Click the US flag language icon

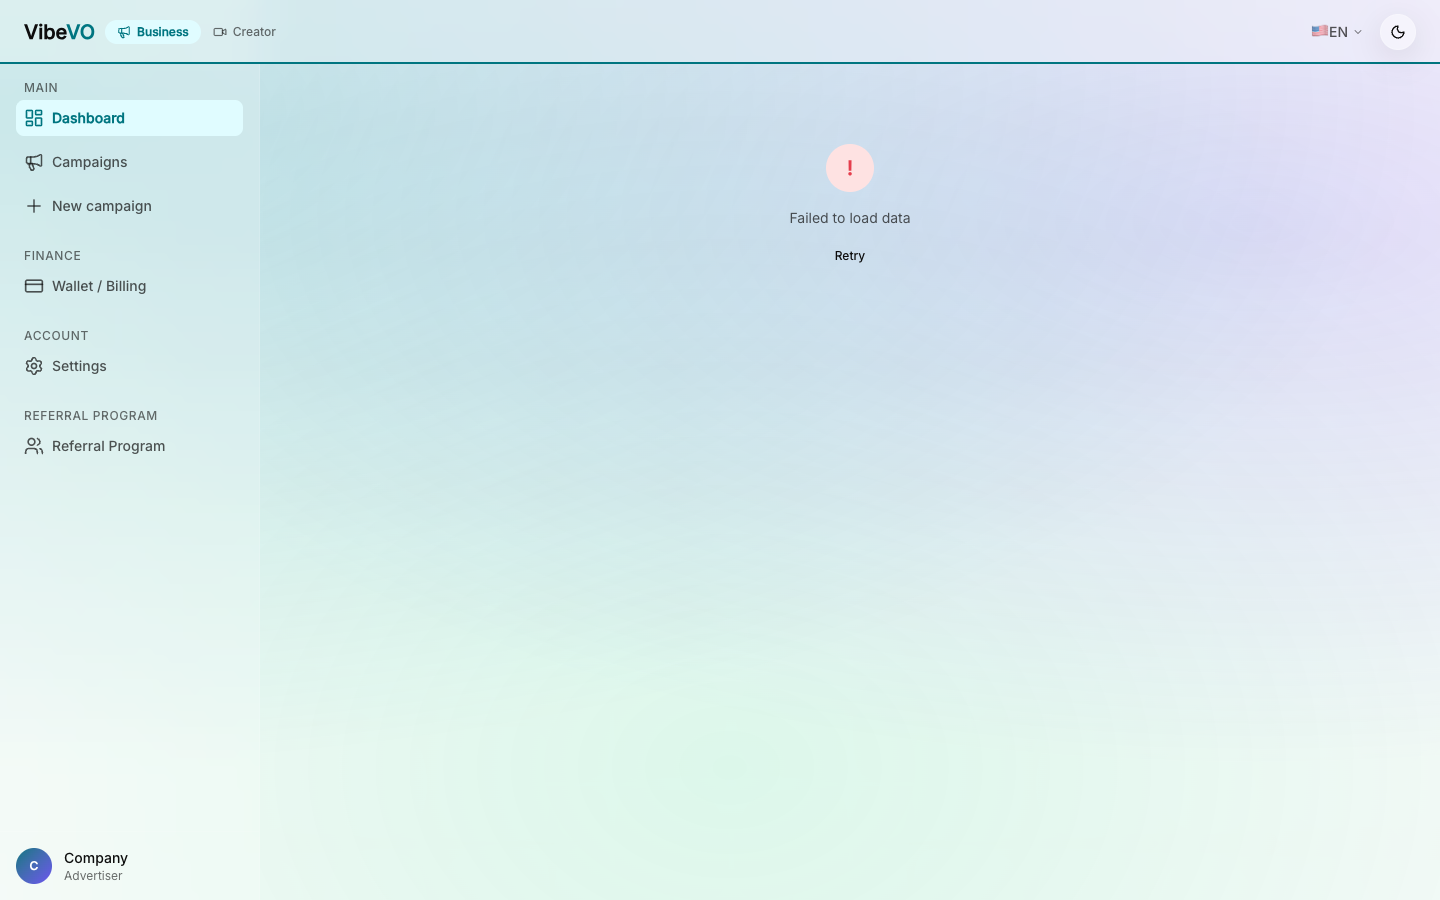pyautogui.click(x=1320, y=31)
